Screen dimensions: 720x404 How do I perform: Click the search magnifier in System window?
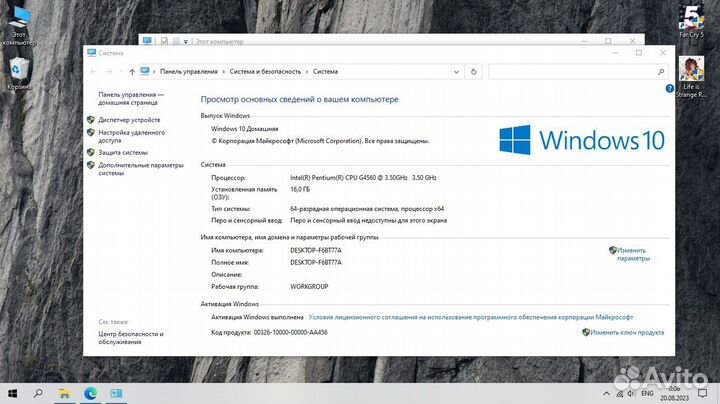tap(661, 72)
